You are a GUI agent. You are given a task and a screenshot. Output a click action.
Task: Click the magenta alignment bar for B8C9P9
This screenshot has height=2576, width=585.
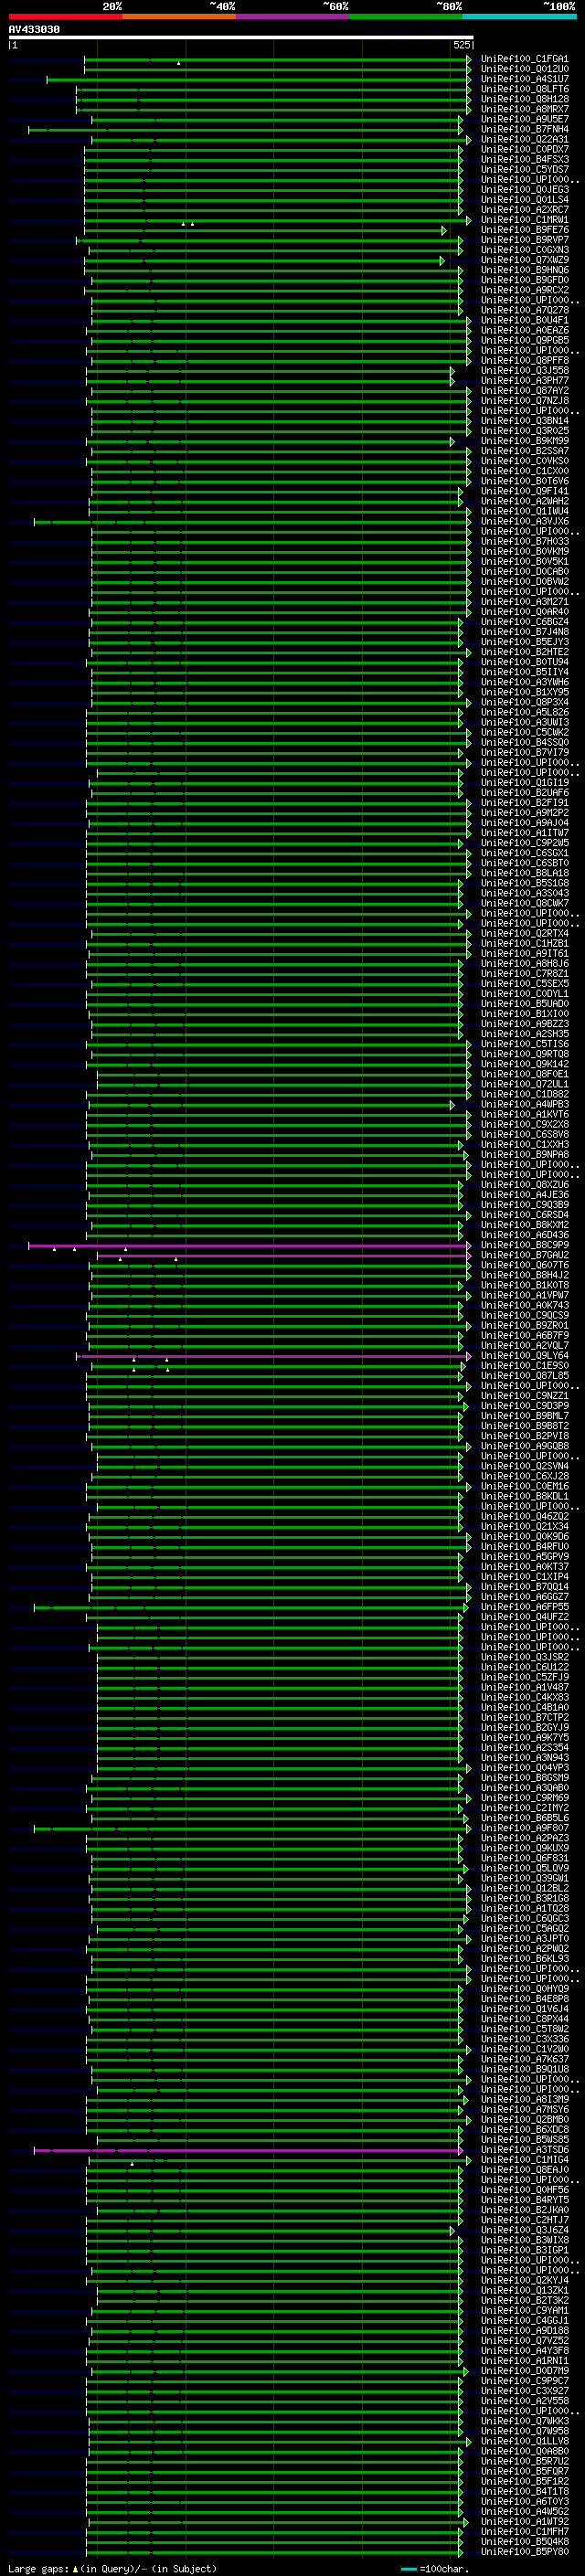pyautogui.click(x=250, y=1245)
